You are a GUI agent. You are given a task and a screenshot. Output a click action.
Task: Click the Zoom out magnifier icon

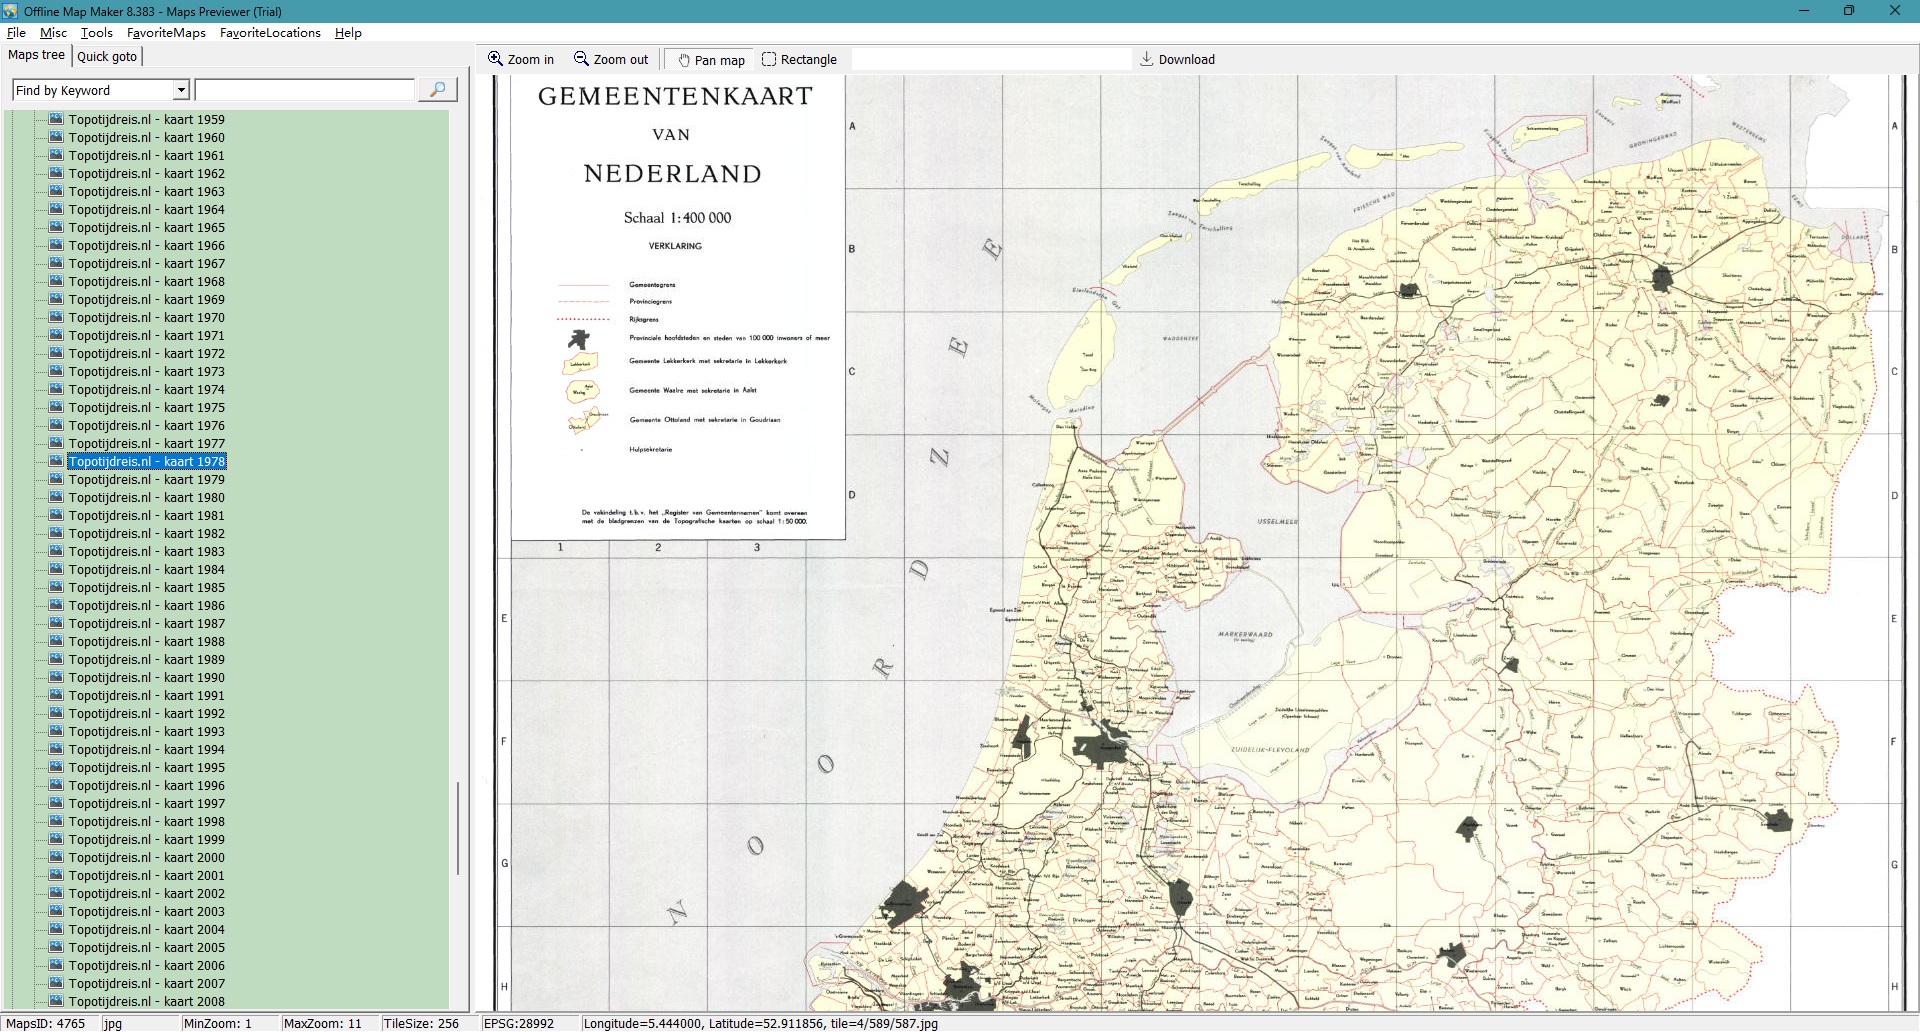(581, 59)
